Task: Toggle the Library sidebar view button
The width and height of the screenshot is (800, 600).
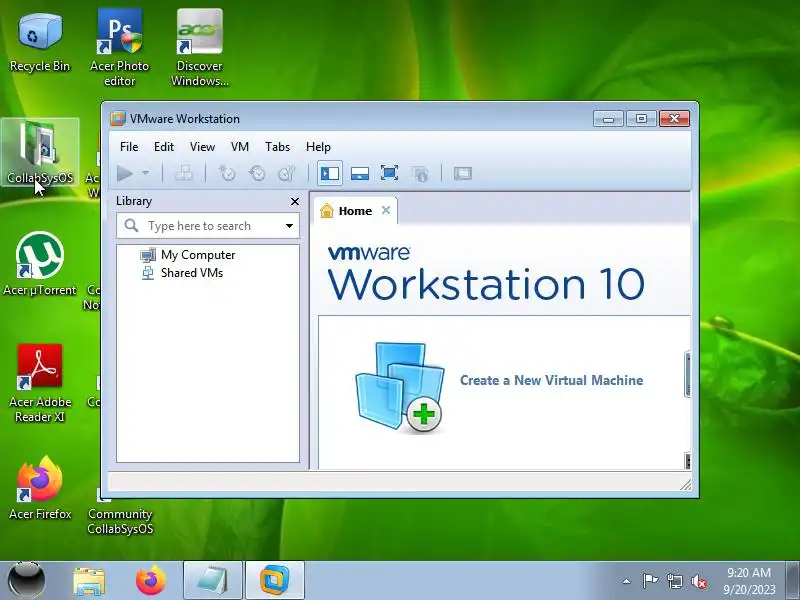Action: [x=330, y=173]
